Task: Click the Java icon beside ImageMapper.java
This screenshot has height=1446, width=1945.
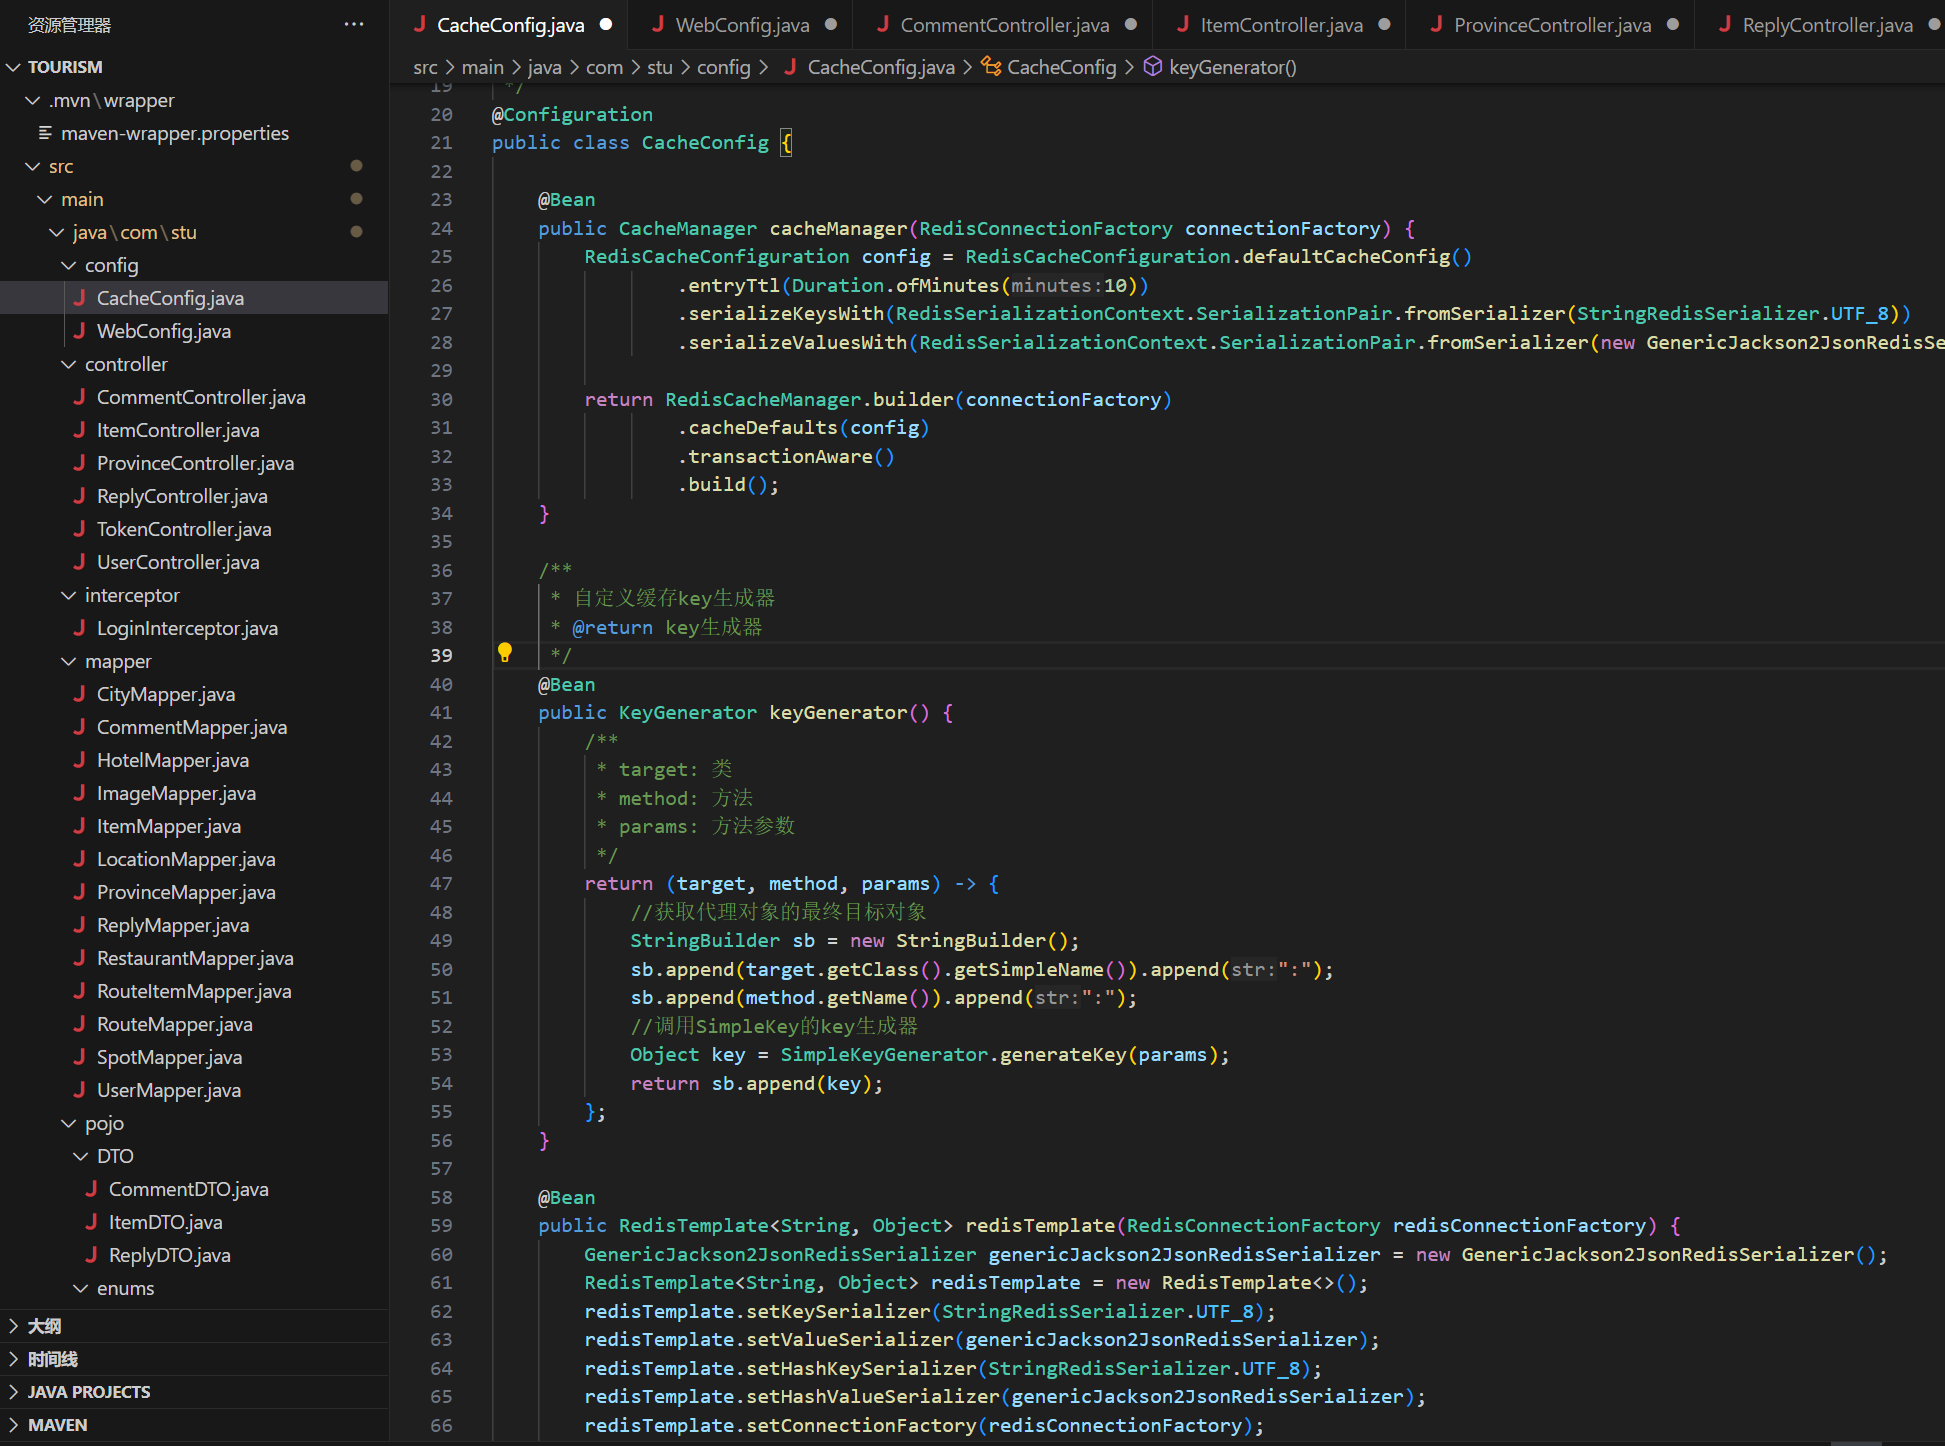Action: click(79, 792)
